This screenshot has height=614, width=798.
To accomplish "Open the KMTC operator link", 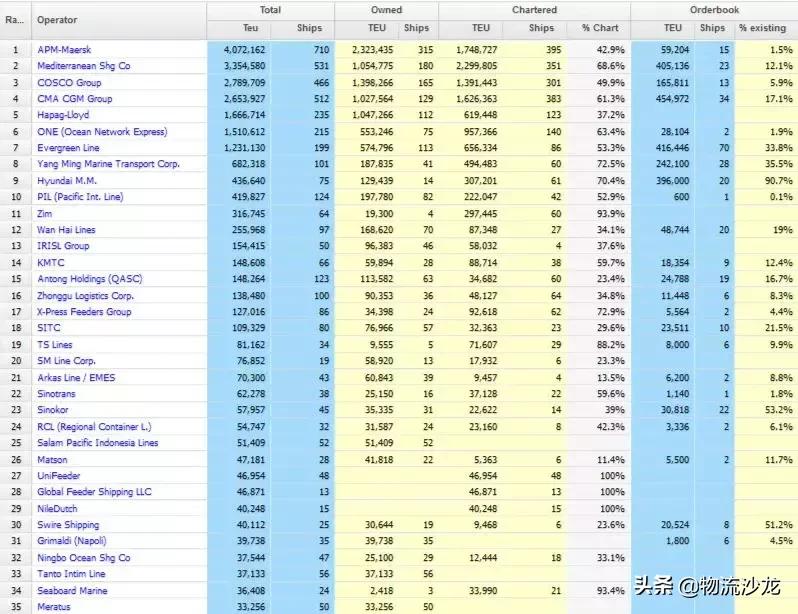I will point(51,263).
